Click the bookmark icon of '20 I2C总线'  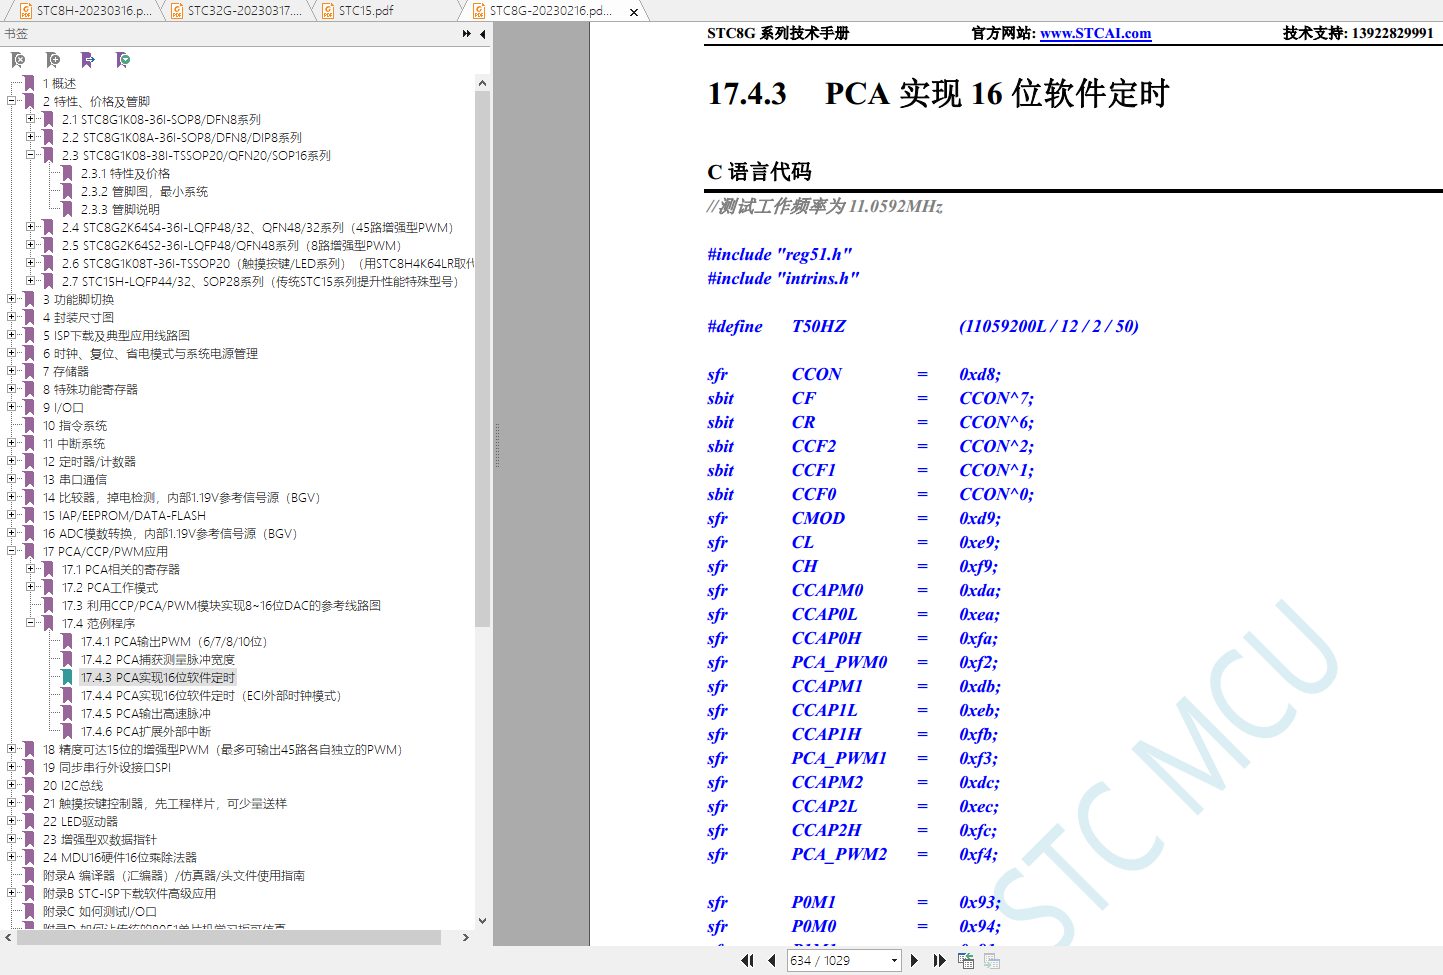(x=30, y=785)
